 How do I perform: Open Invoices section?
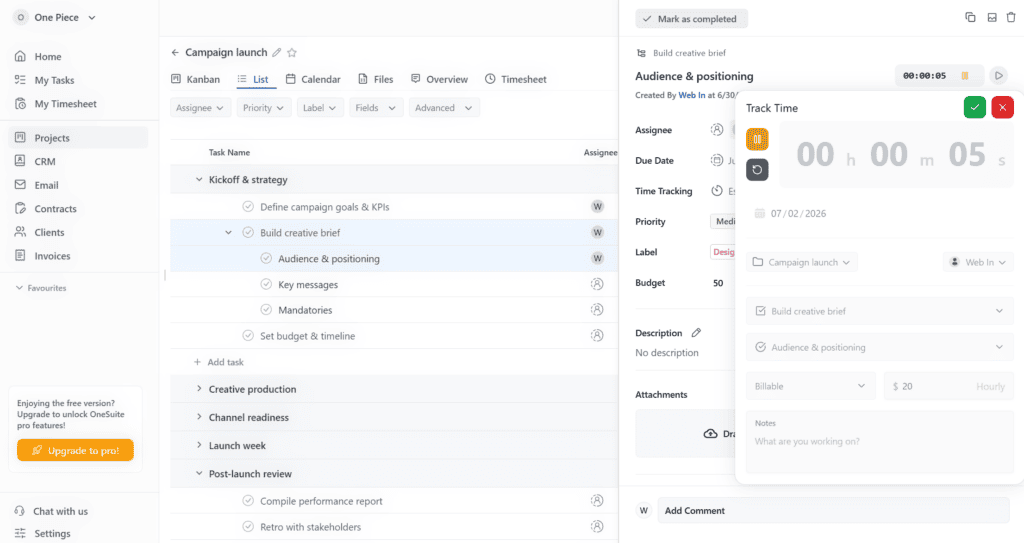[x=42, y=255]
